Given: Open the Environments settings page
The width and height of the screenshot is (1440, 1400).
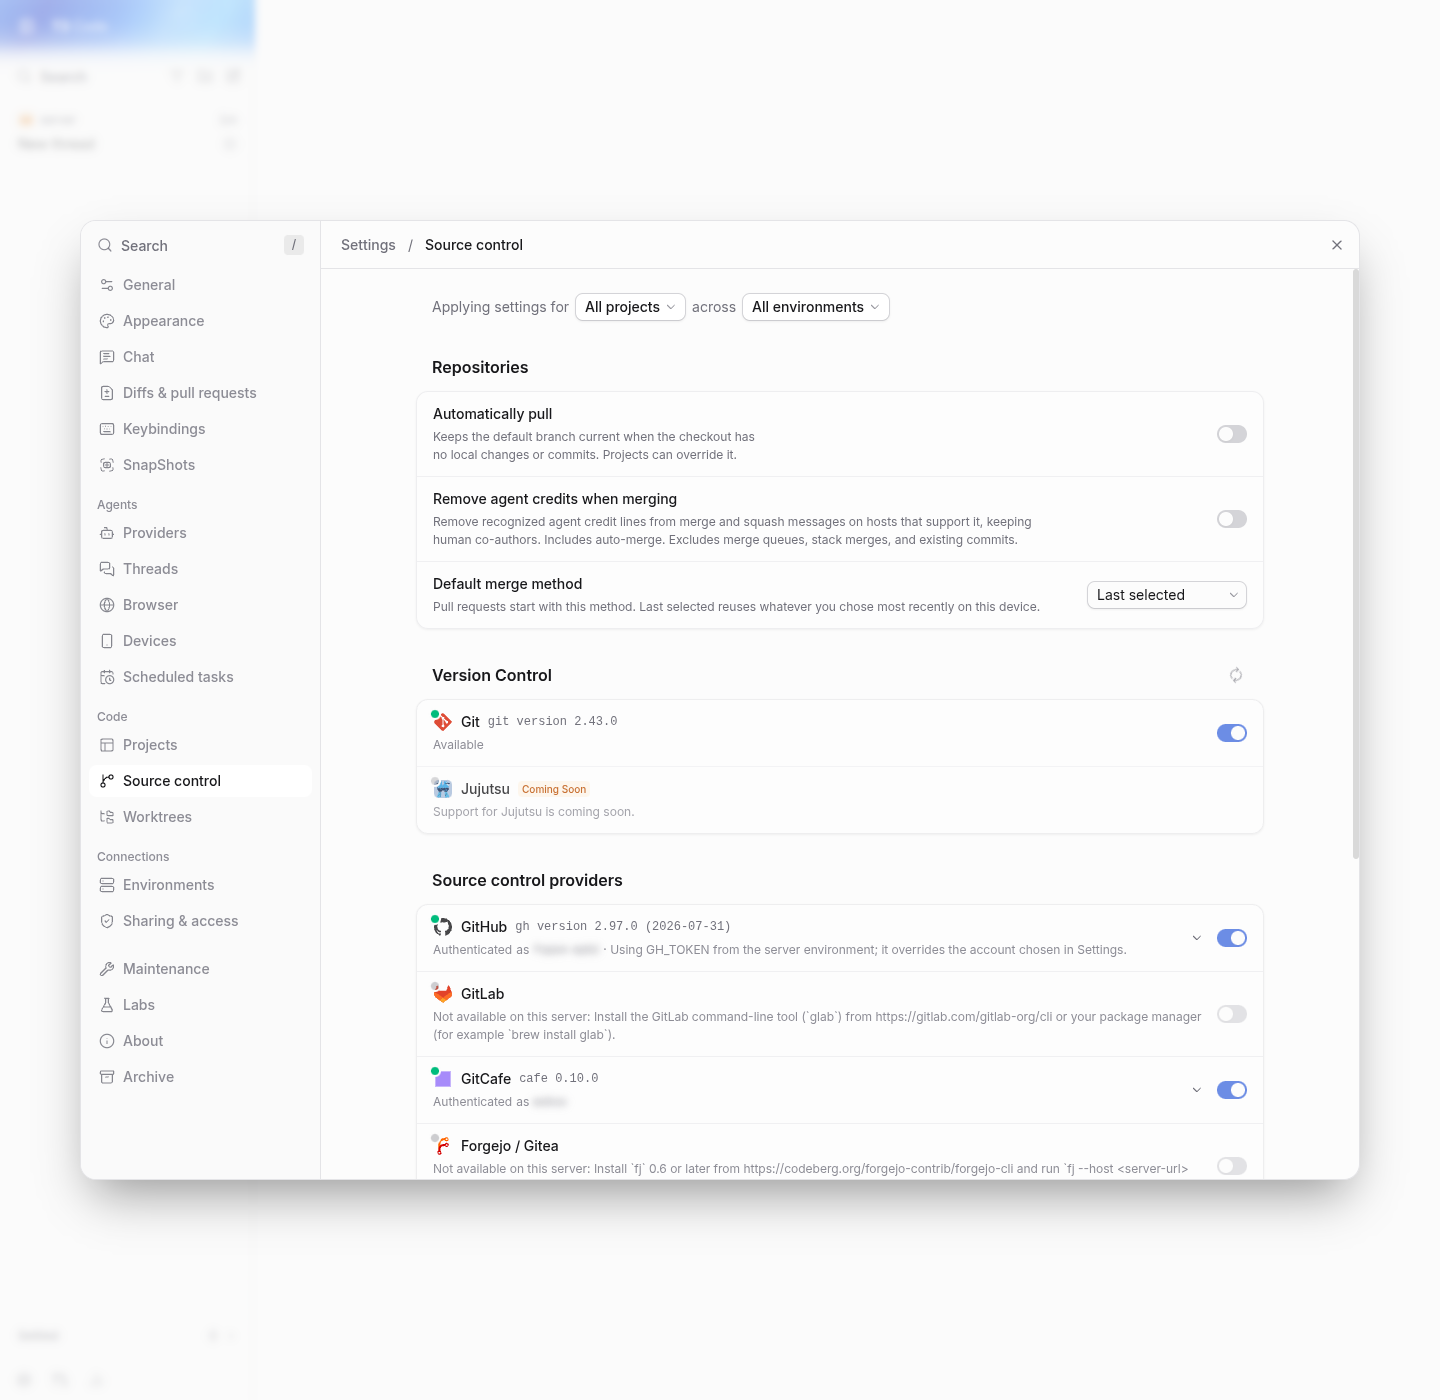Looking at the screenshot, I should (200, 885).
